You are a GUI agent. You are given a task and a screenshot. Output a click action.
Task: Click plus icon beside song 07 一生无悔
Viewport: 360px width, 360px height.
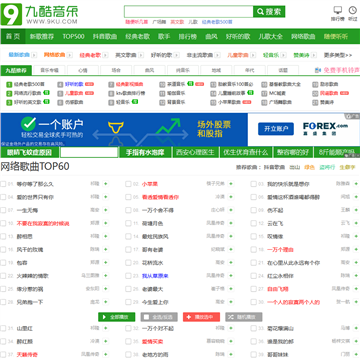pyautogui.click(x=106, y=210)
